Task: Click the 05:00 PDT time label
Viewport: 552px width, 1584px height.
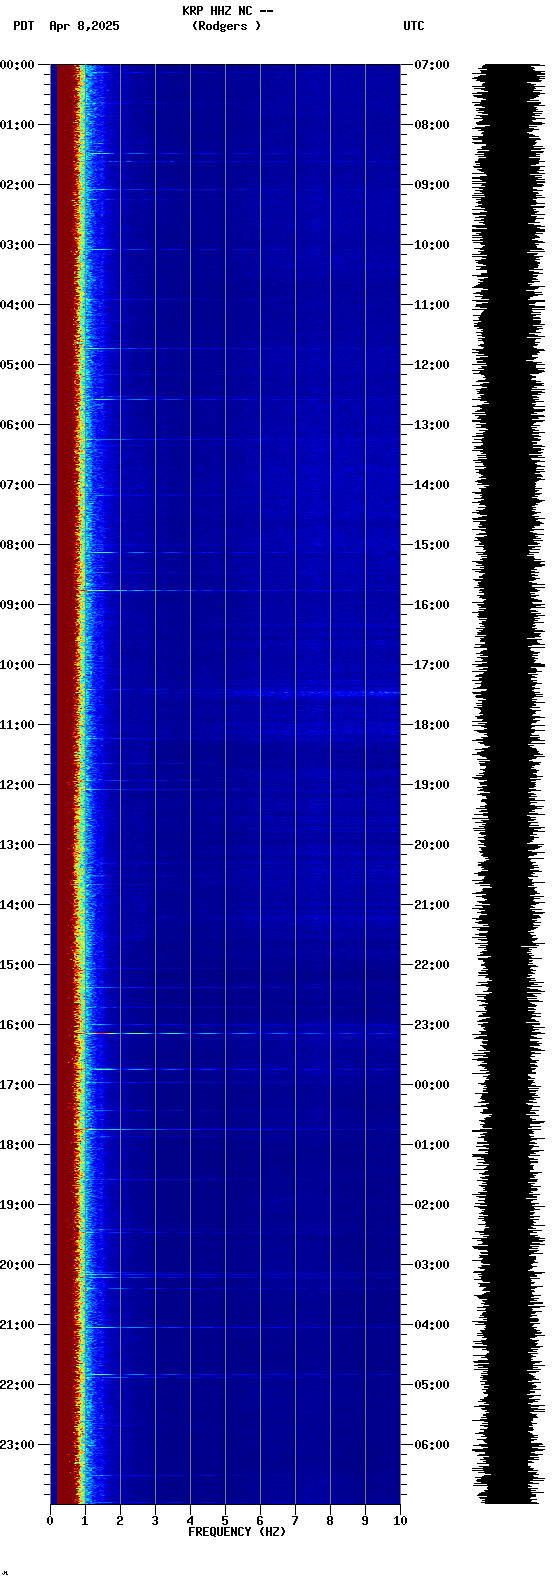Action: pos(18,365)
